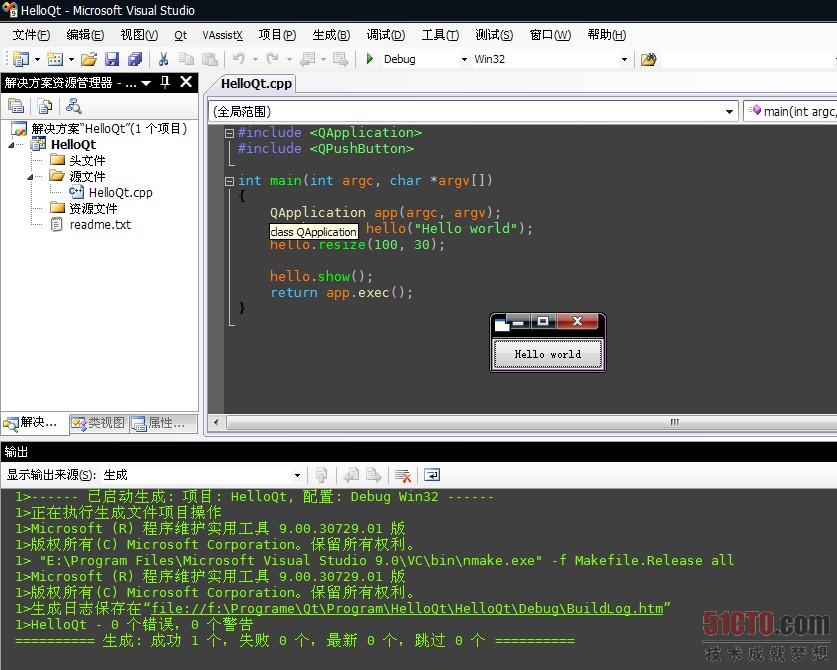The height and width of the screenshot is (670, 837).
Task: Click the Undo arrow icon
Action: (x=239, y=59)
